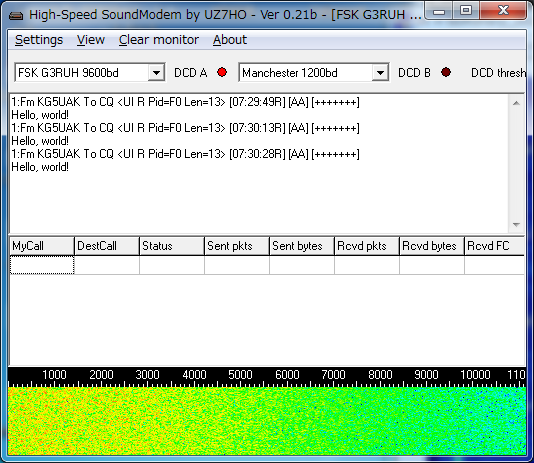Open the View menu
This screenshot has height=463, width=534.
tap(91, 40)
